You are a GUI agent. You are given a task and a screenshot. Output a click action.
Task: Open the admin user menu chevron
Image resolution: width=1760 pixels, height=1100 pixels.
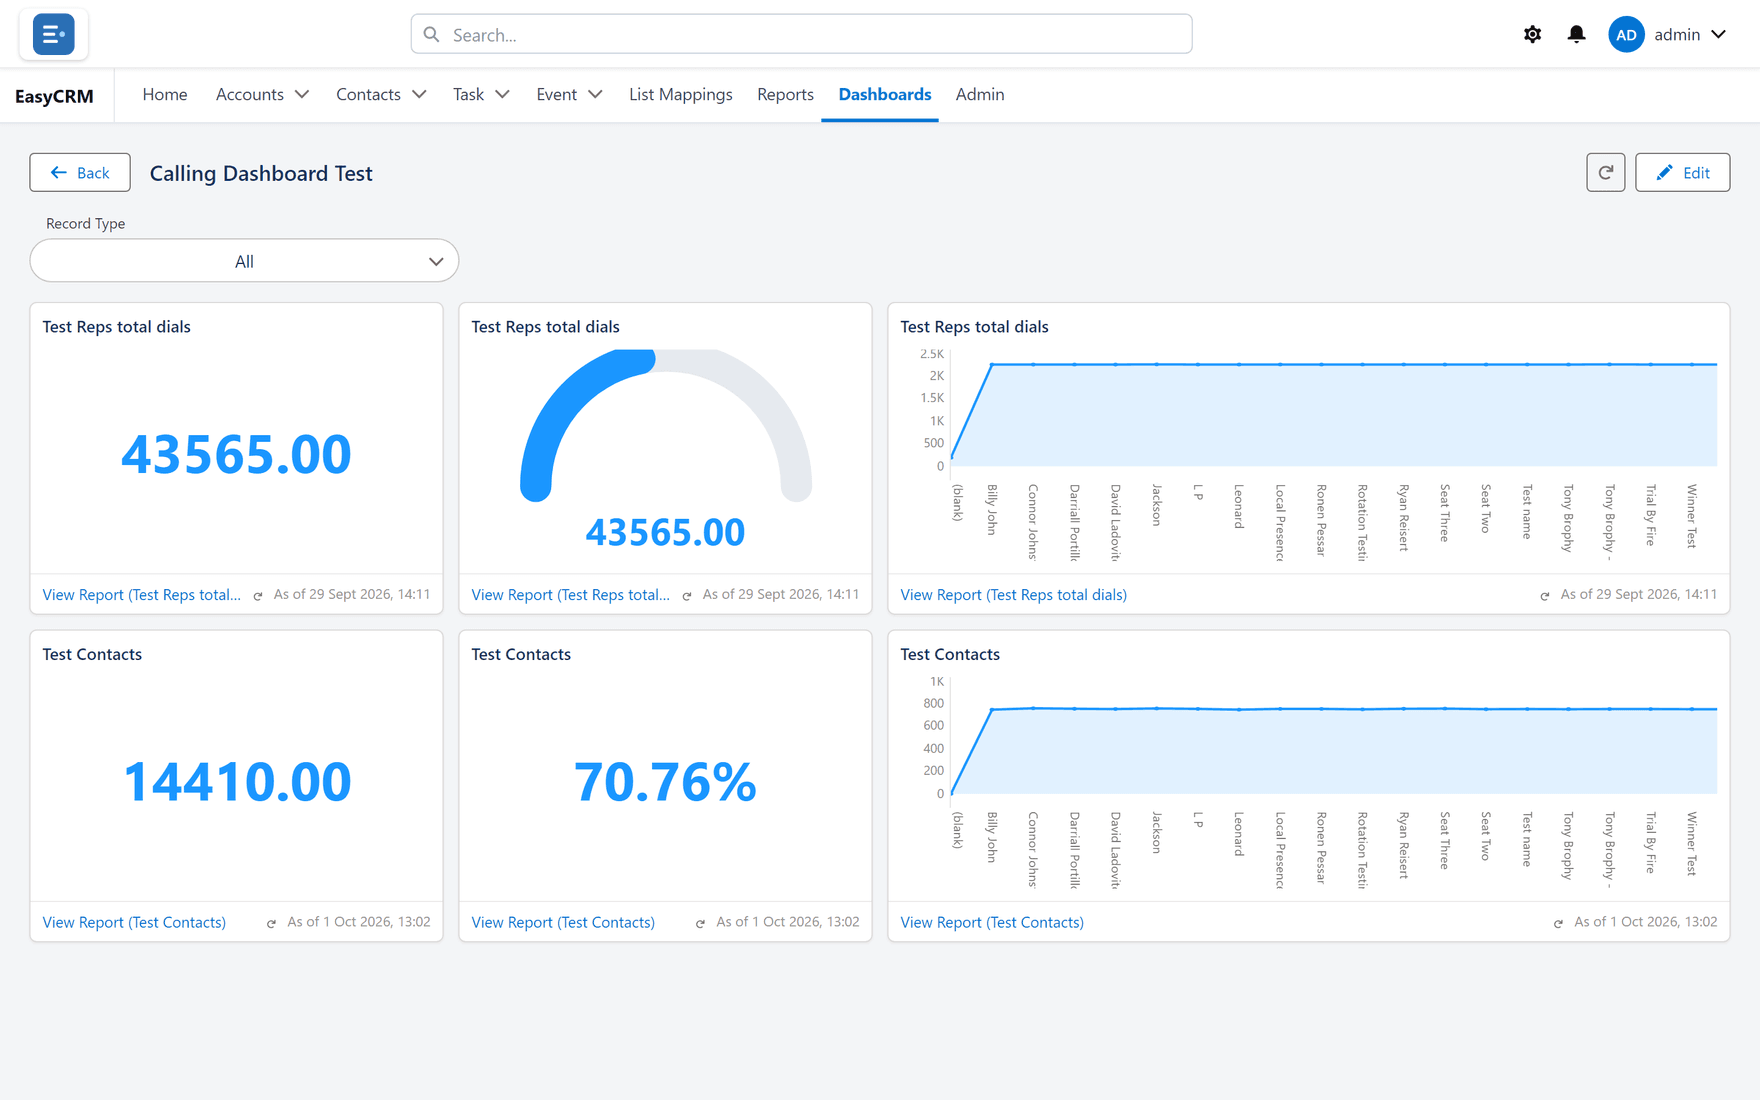pos(1718,34)
